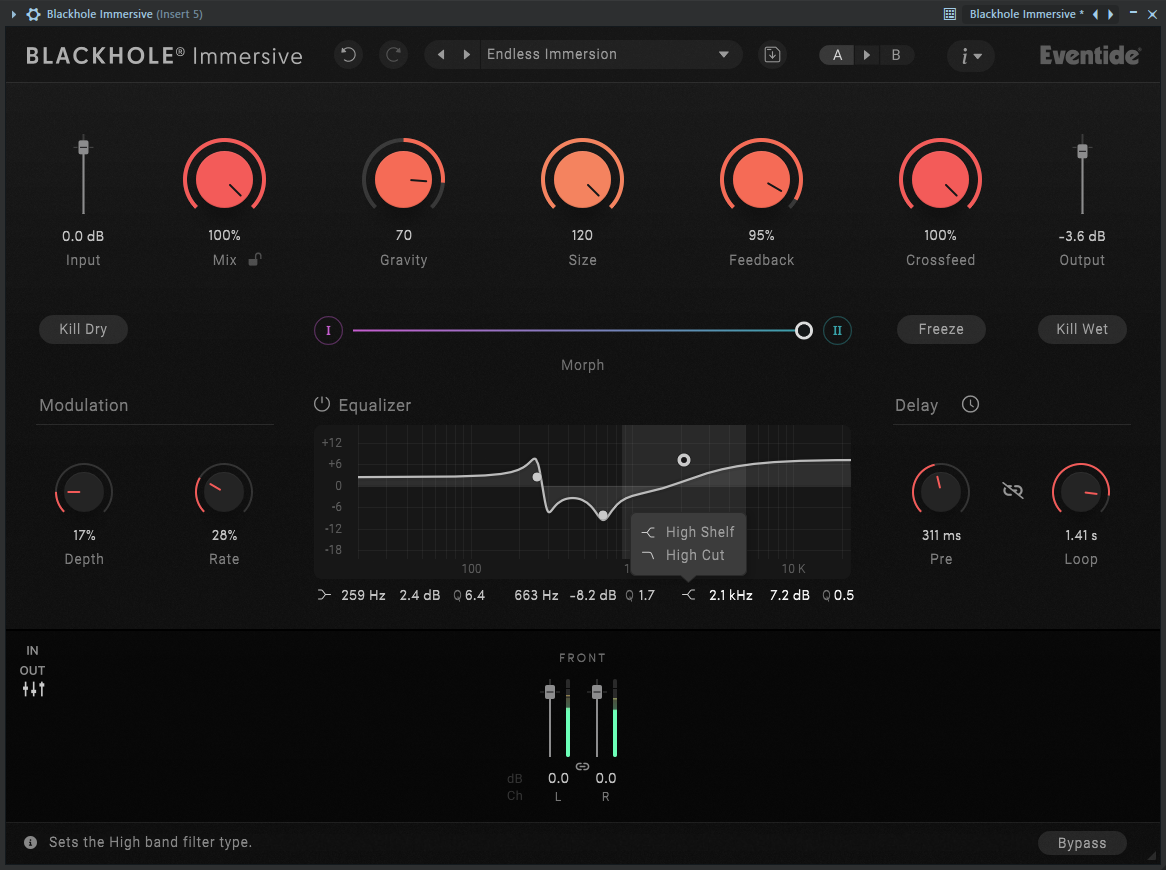Open the high band filter type selector

(x=689, y=595)
